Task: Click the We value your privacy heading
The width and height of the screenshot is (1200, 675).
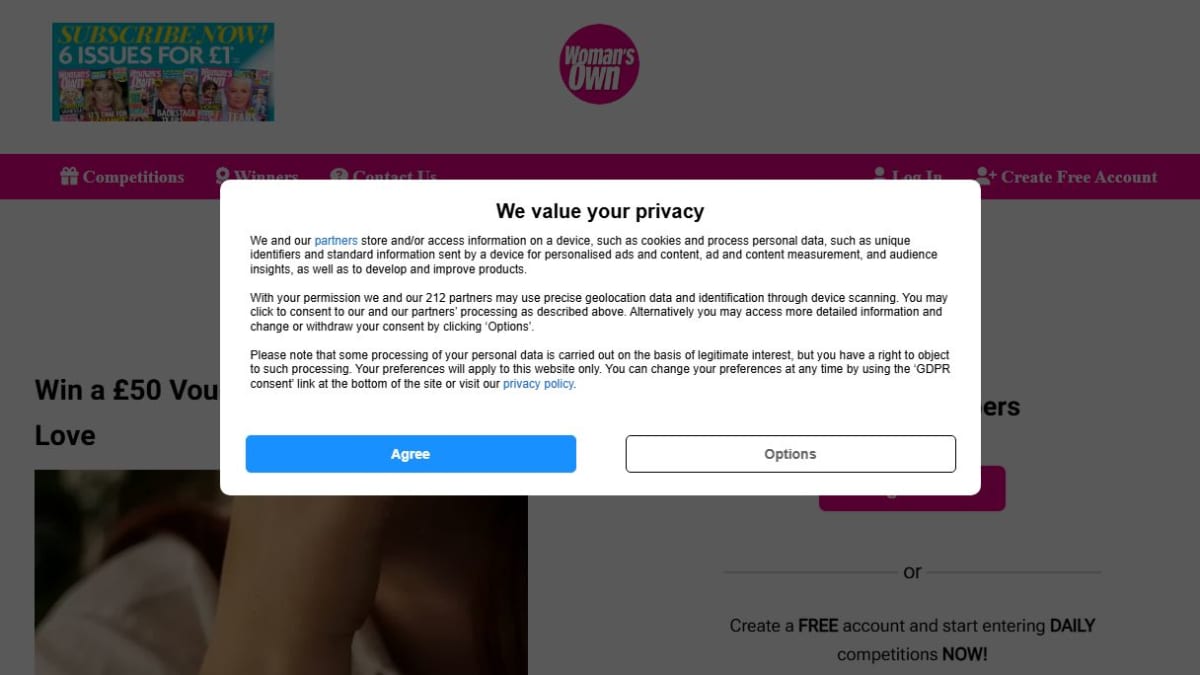Action: [x=600, y=211]
